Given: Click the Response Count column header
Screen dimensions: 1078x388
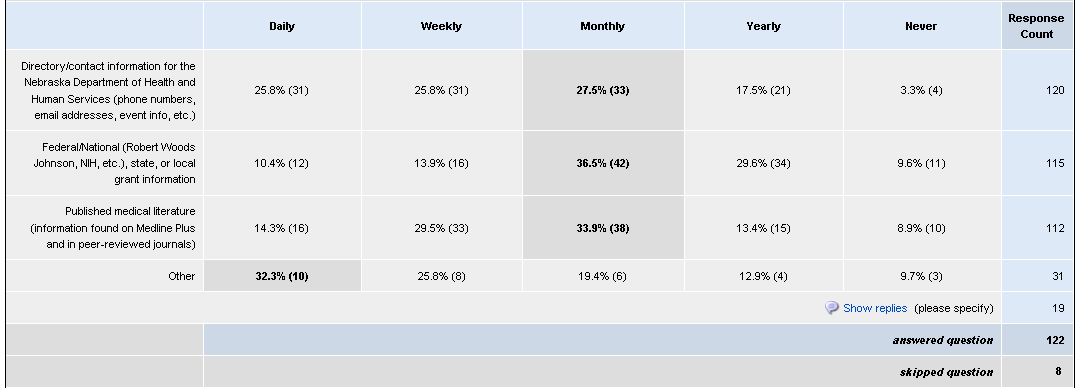Looking at the screenshot, I should pyautogui.click(x=1036, y=26).
